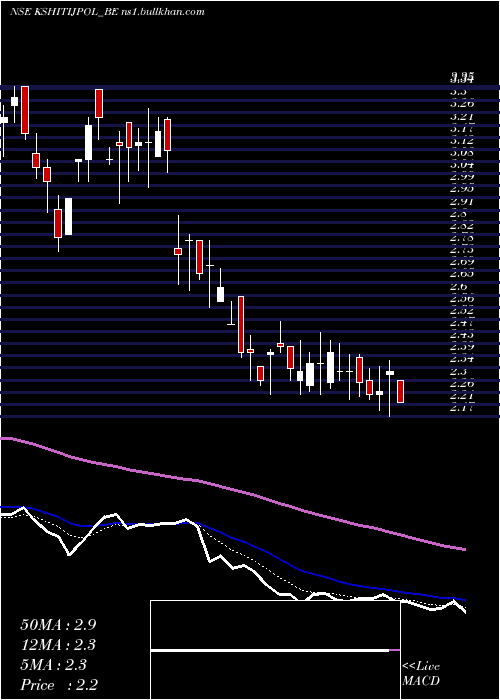Screen dimensions: 500x700
Task: Click the 2.47 price axis label
Action: click(462, 322)
